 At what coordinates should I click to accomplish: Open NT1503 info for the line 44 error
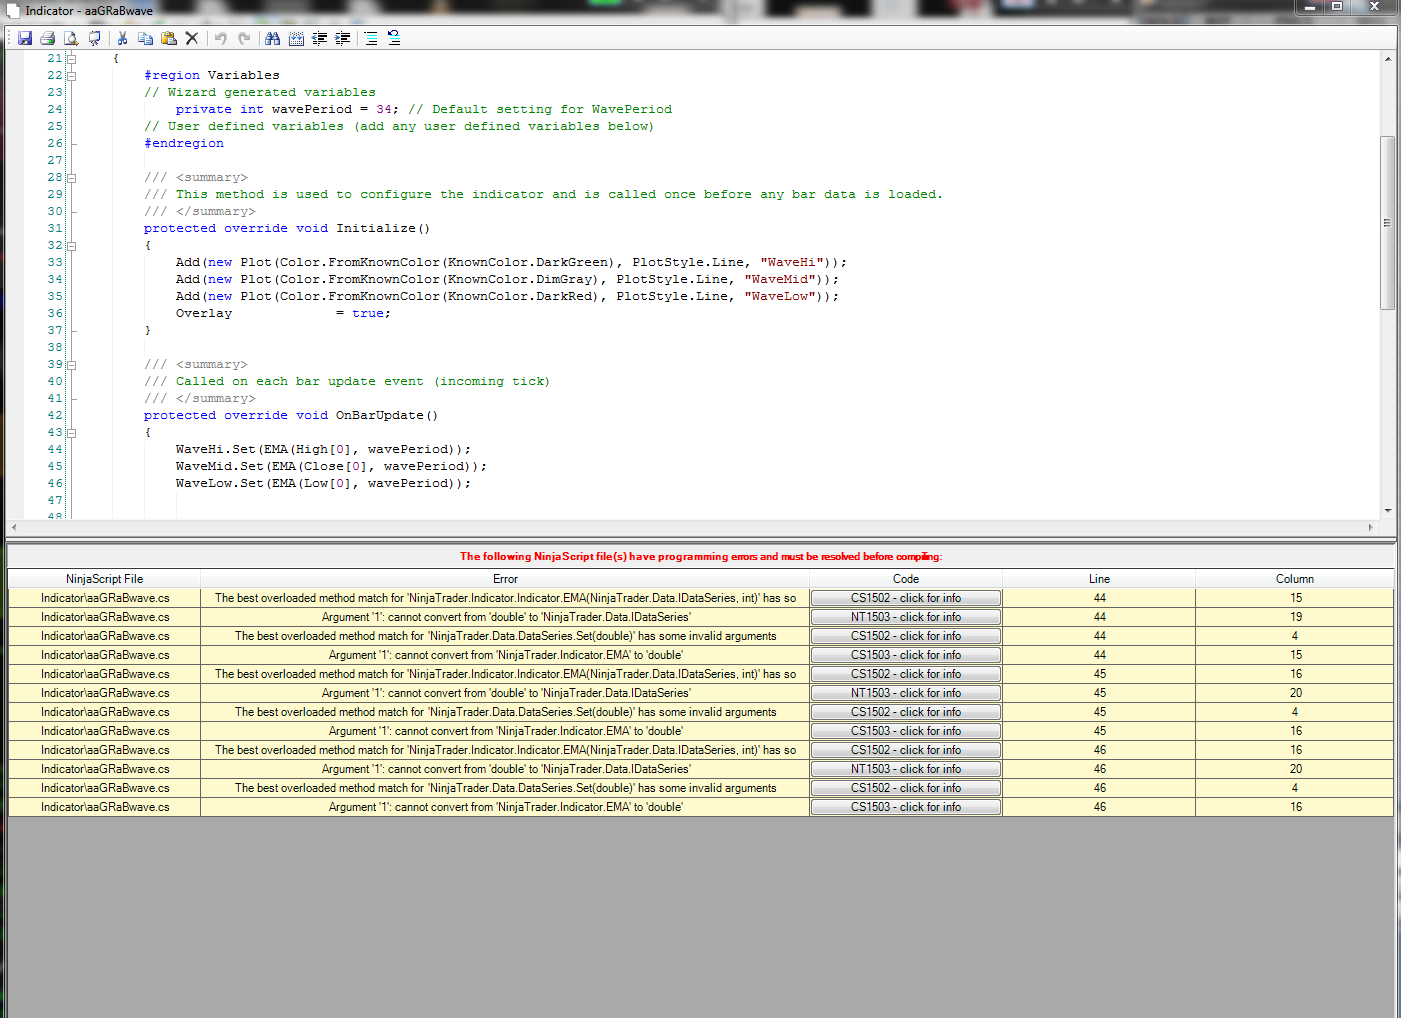906,617
